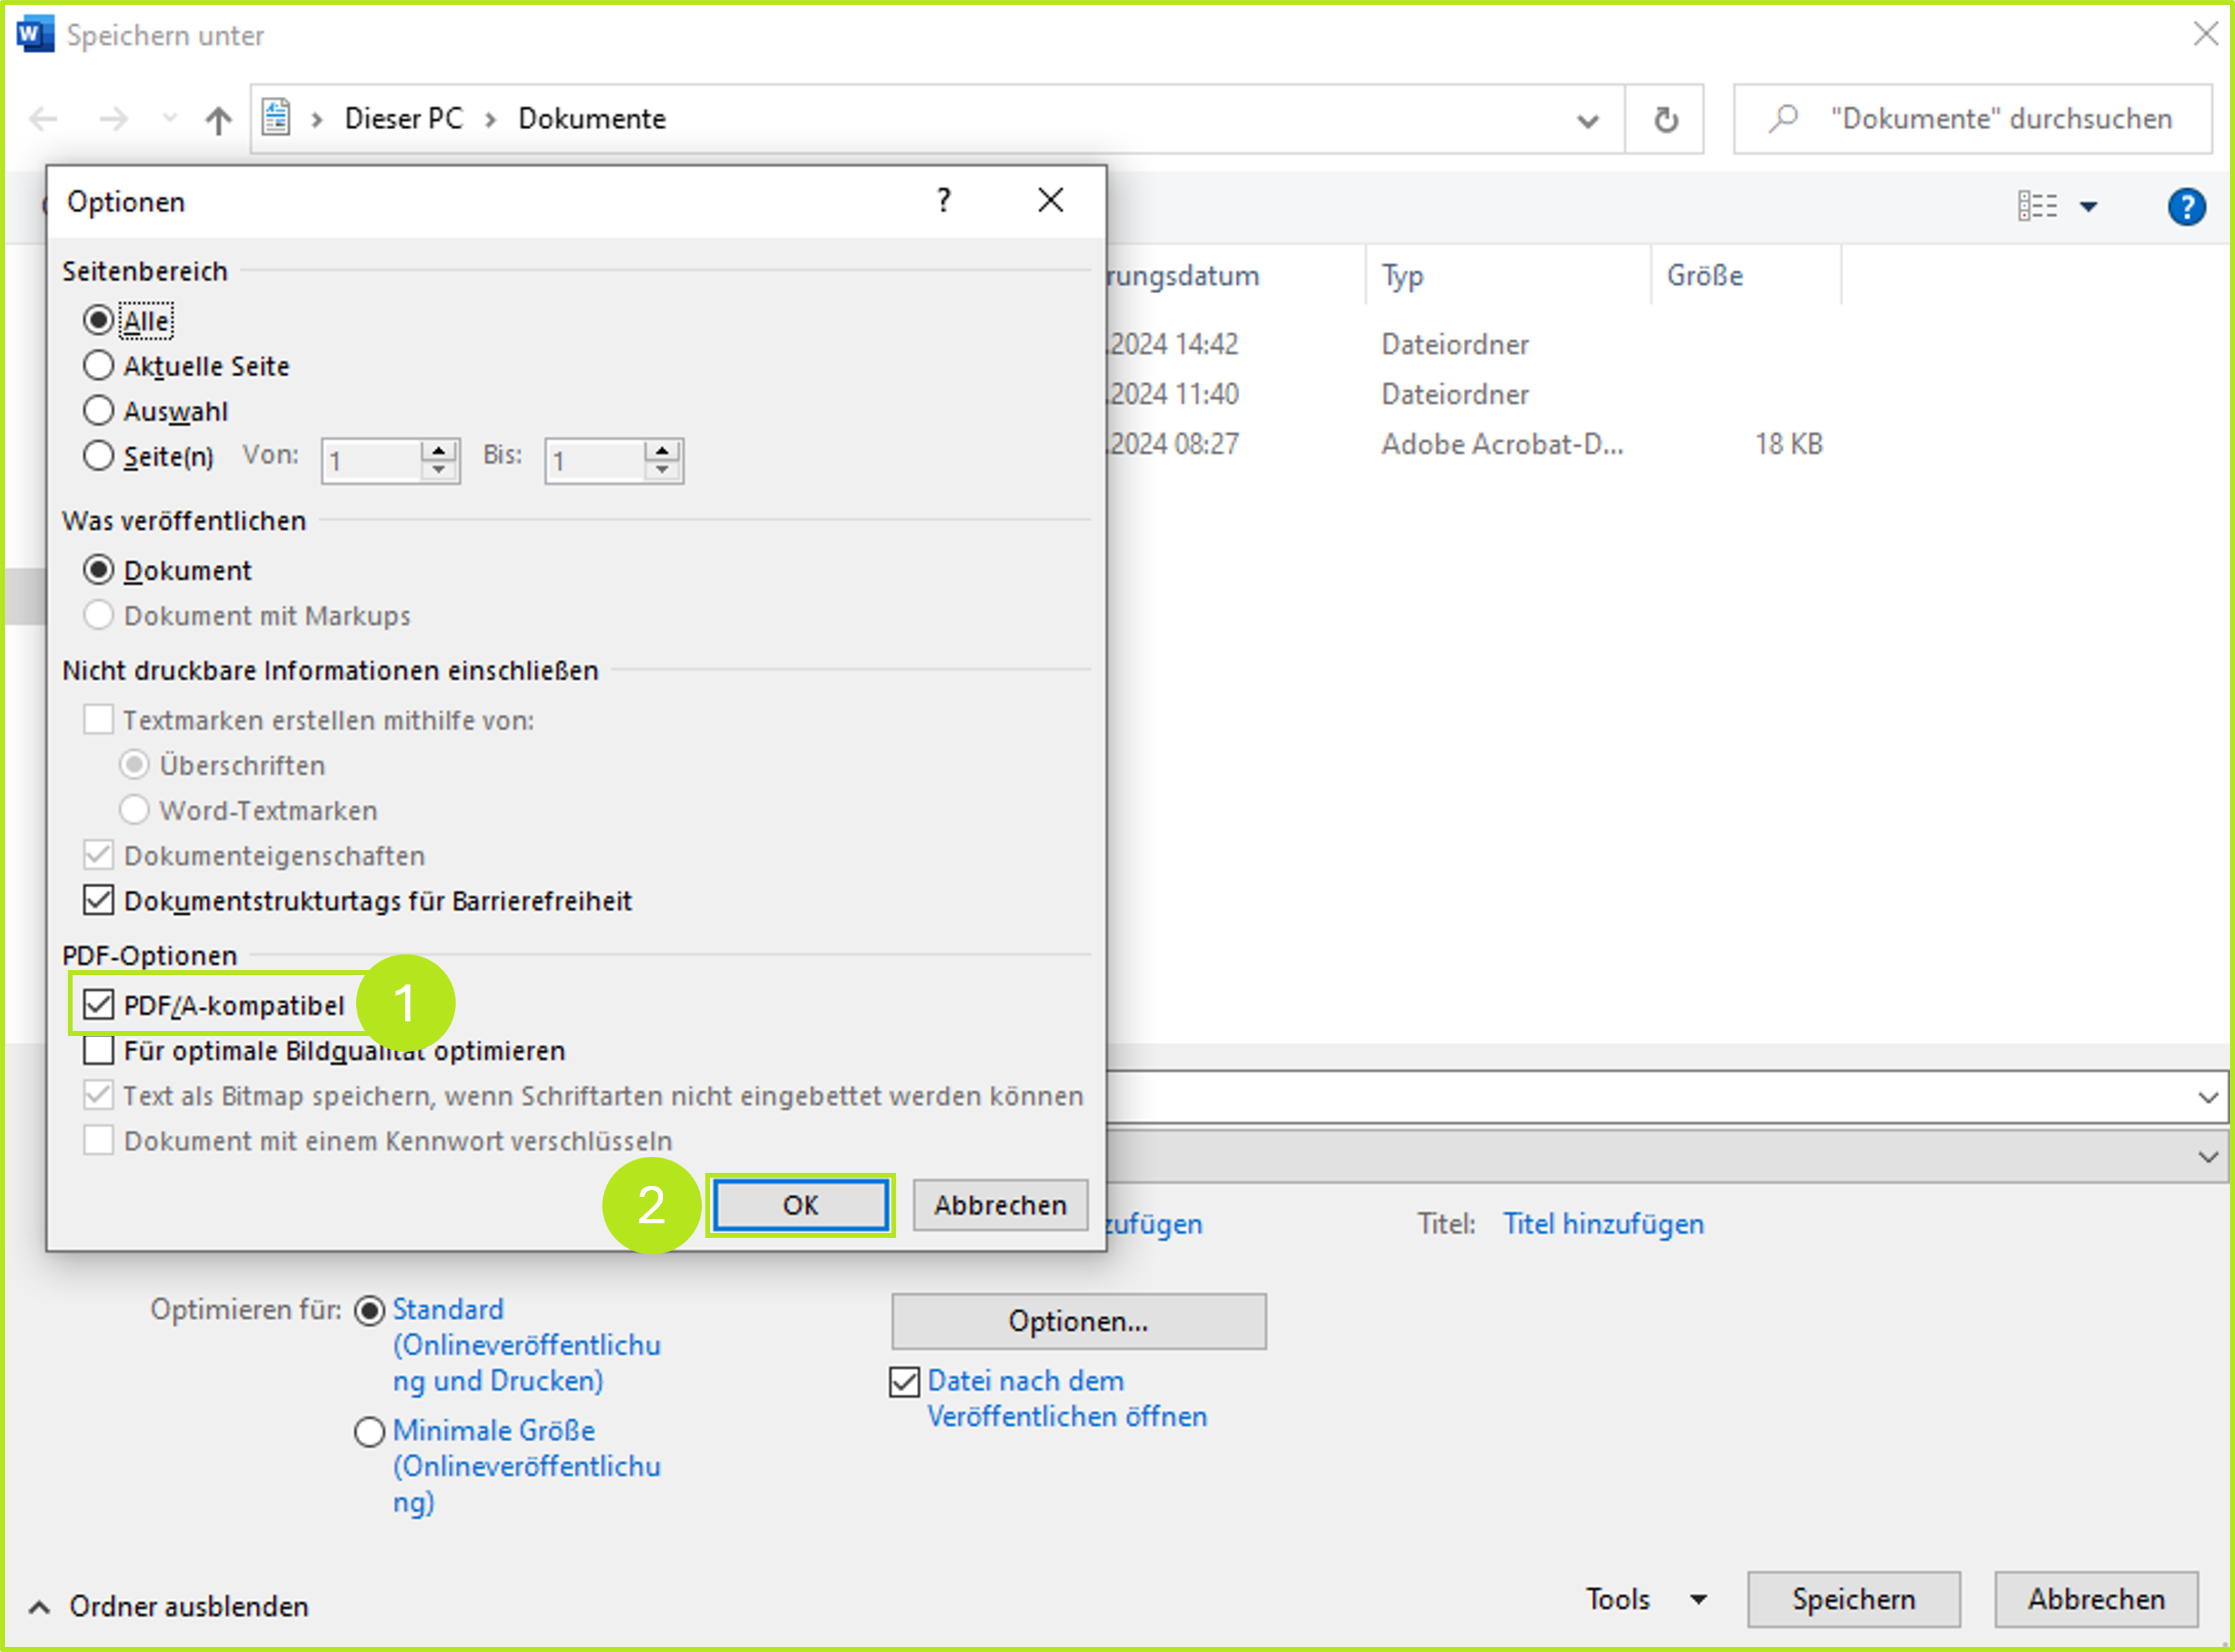Expand the address bar path dropdown
This screenshot has width=2235, height=1652.
tap(1587, 121)
